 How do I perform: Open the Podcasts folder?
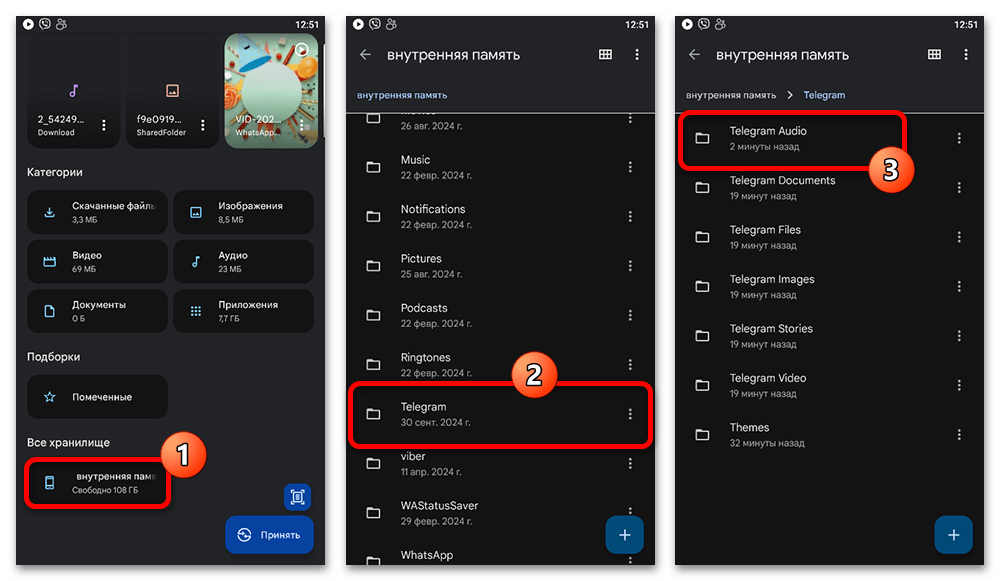pyautogui.click(x=500, y=315)
